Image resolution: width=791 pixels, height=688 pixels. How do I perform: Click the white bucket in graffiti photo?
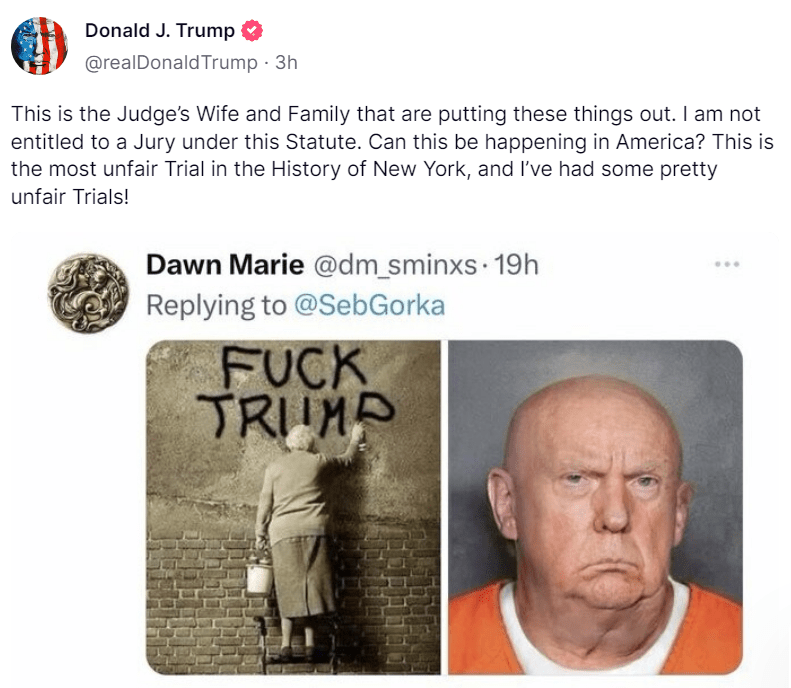click(260, 574)
